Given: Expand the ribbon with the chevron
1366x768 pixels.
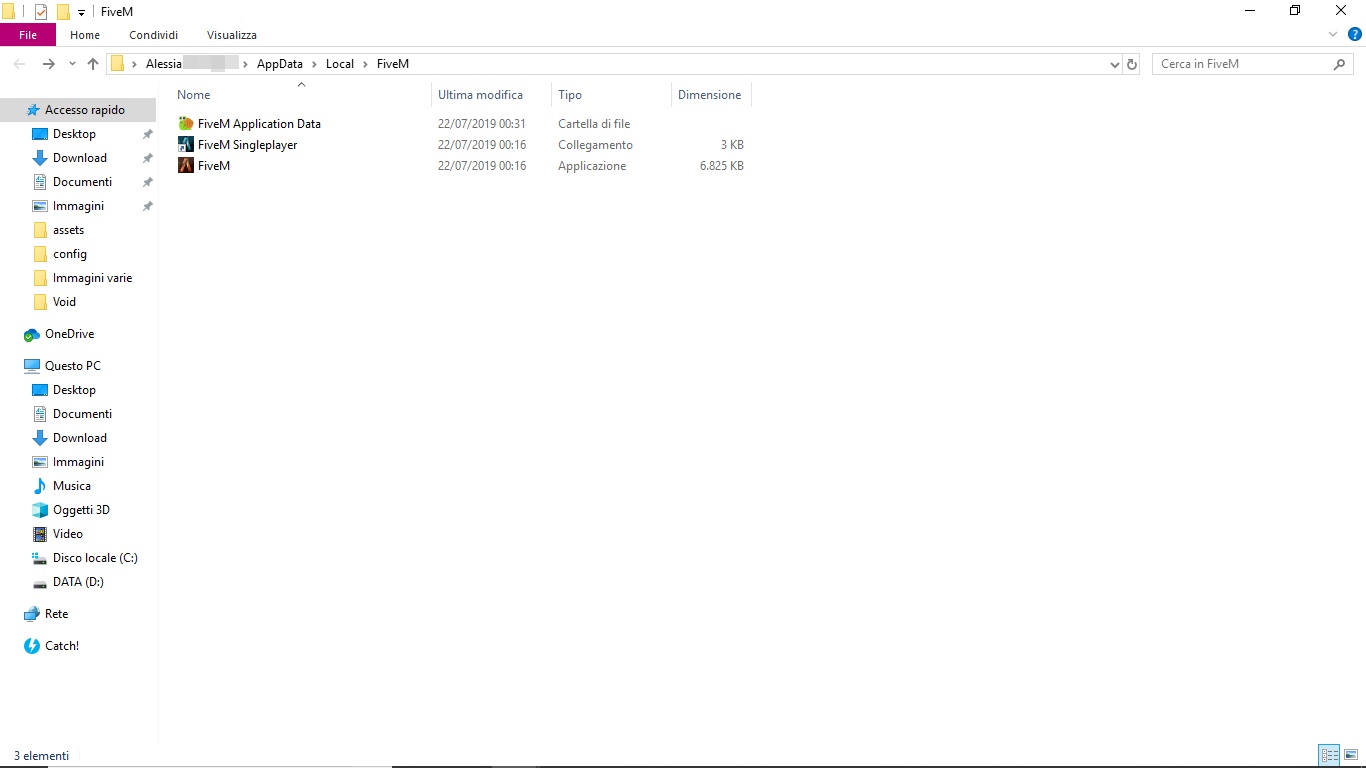Looking at the screenshot, I should (1333, 34).
